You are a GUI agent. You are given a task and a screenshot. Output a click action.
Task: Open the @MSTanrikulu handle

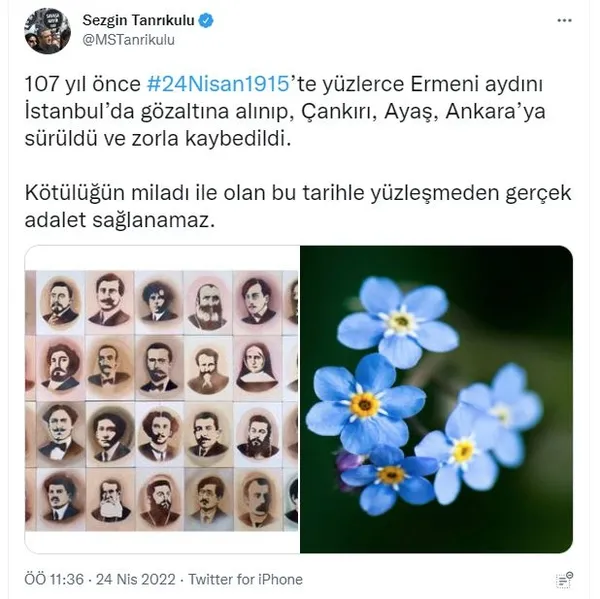129,40
